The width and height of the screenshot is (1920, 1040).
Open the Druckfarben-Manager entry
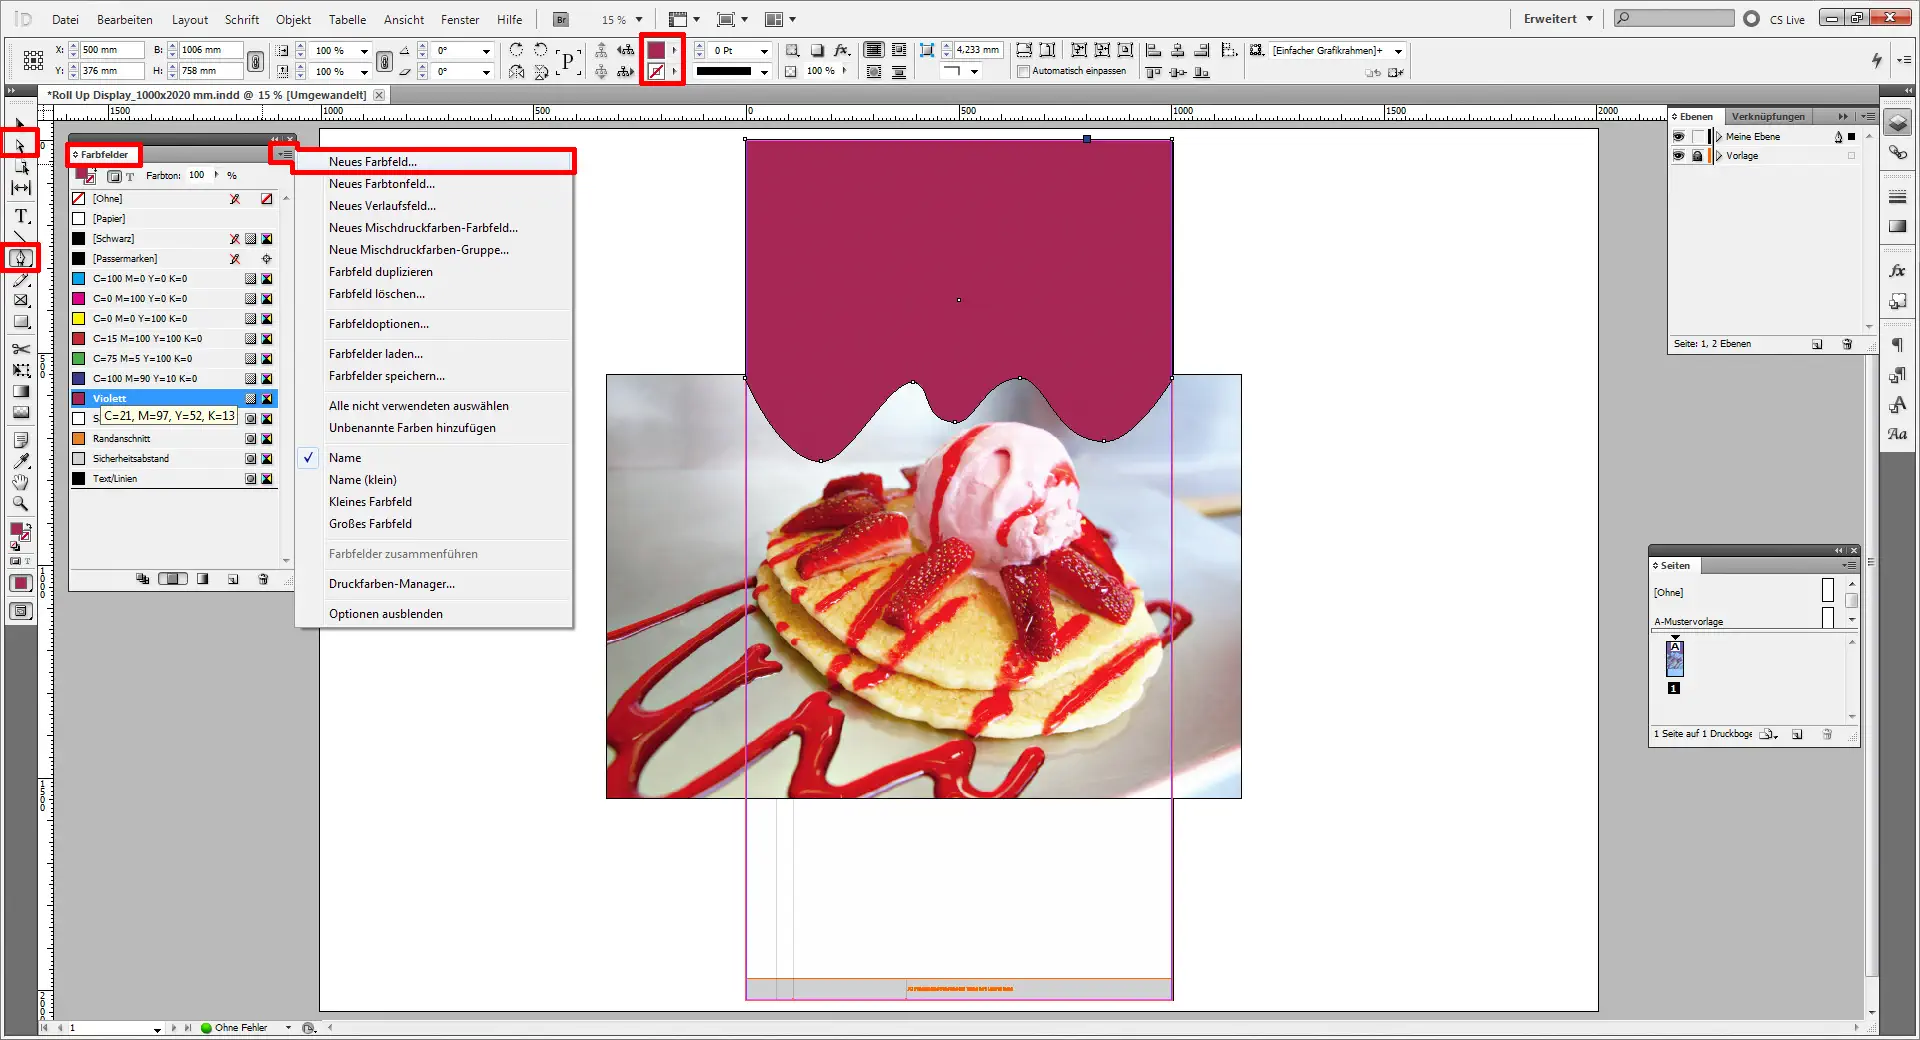pyautogui.click(x=393, y=584)
